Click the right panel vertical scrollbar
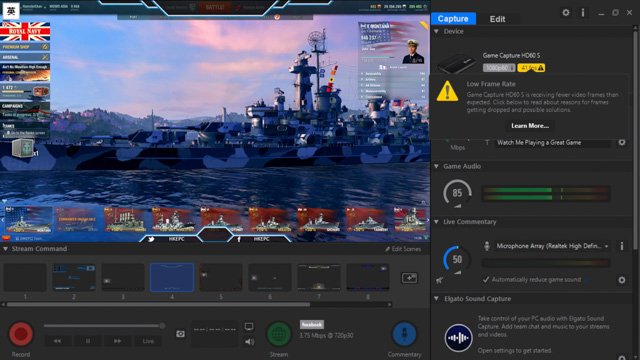The image size is (640, 360). (635, 140)
